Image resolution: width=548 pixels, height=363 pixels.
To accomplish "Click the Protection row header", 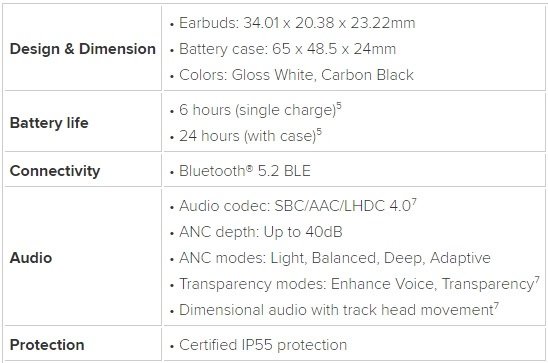I will tap(47, 345).
